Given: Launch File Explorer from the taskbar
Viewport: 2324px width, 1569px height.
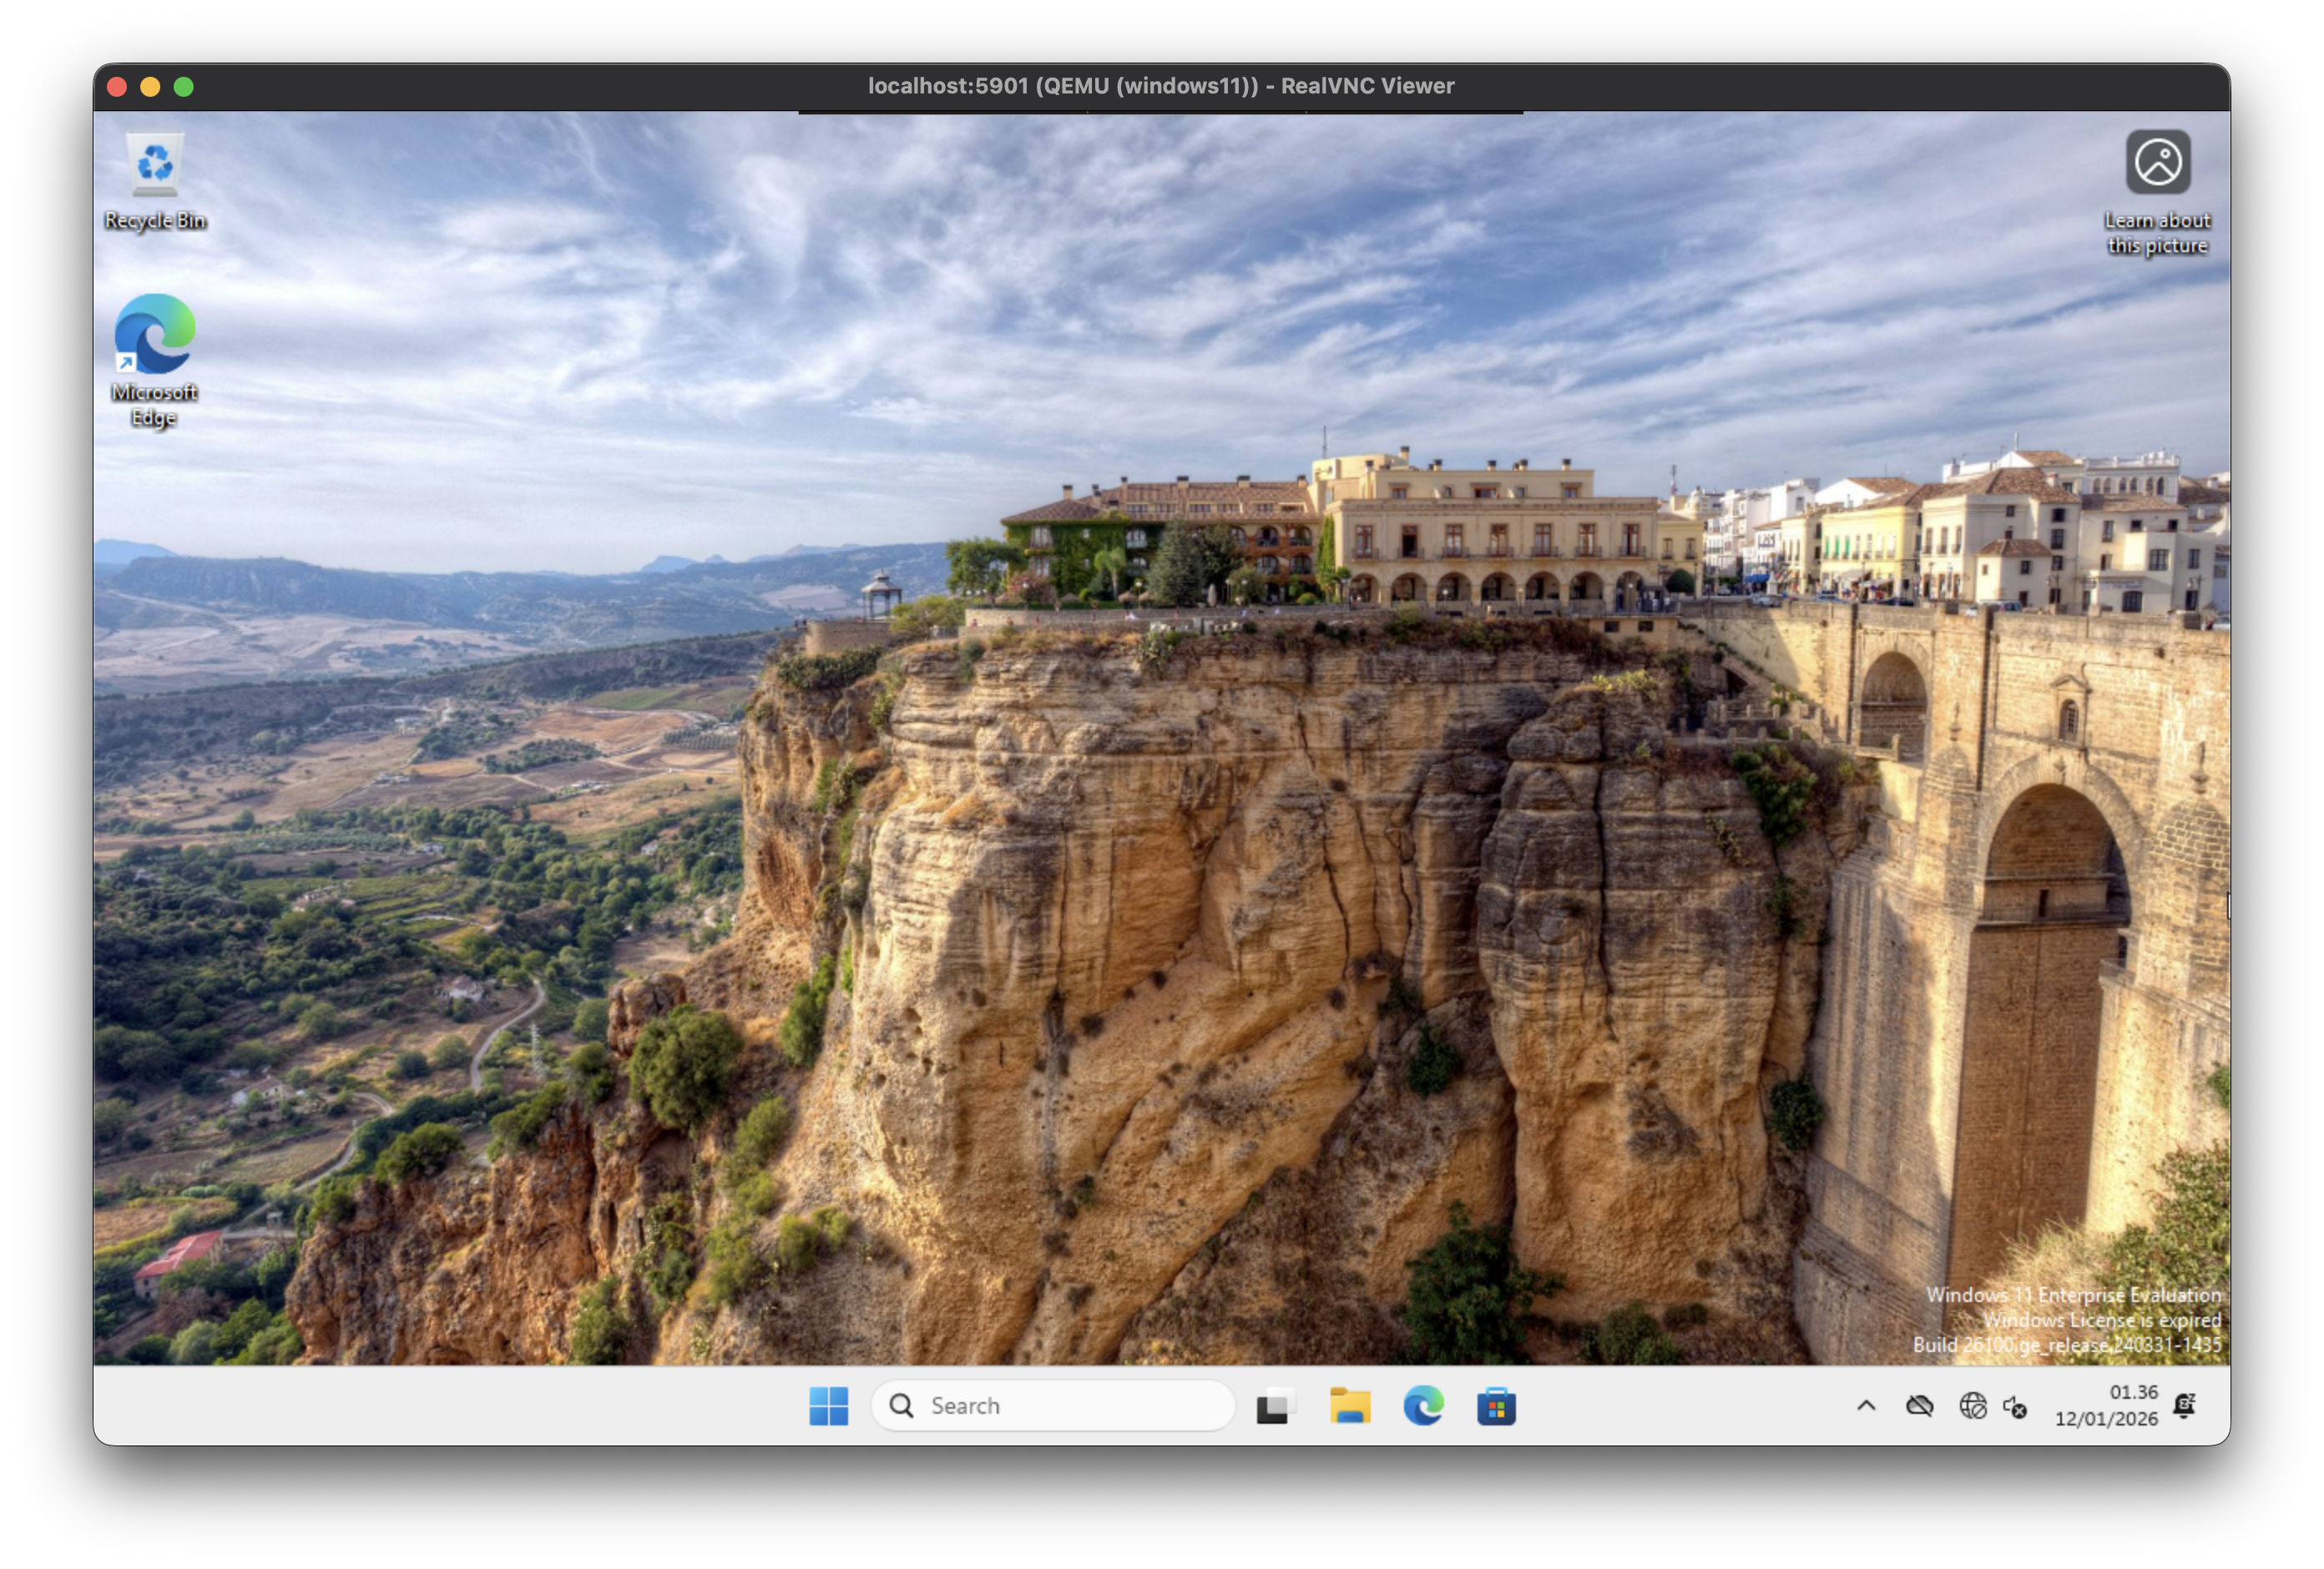Looking at the screenshot, I should [x=1349, y=1405].
